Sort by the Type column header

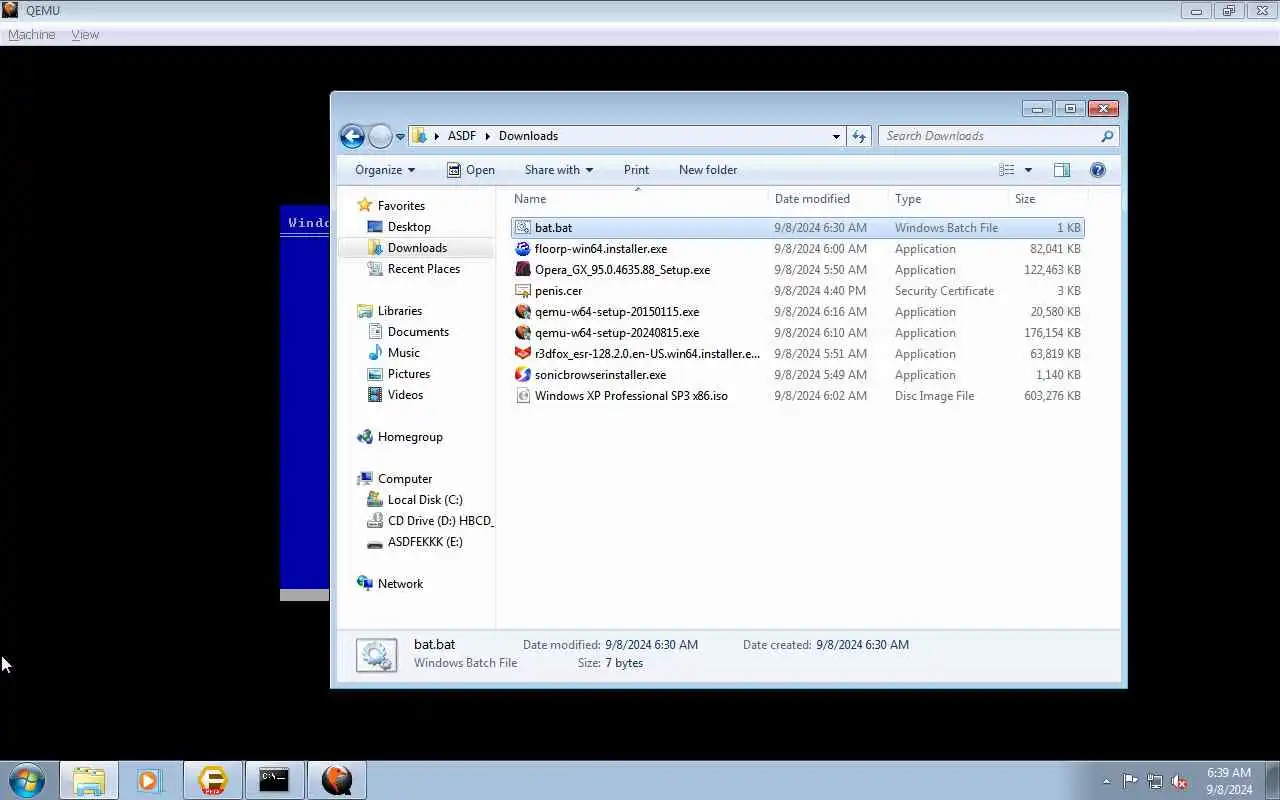pos(948,199)
